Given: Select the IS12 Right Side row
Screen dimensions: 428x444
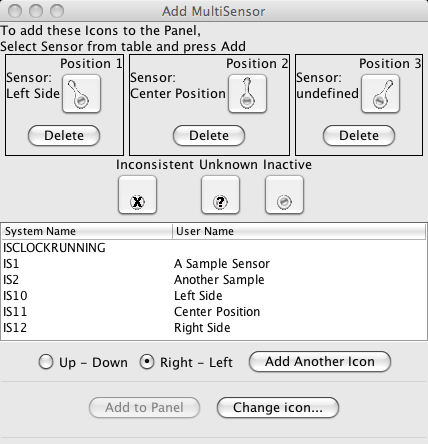Looking at the screenshot, I should tap(214, 328).
